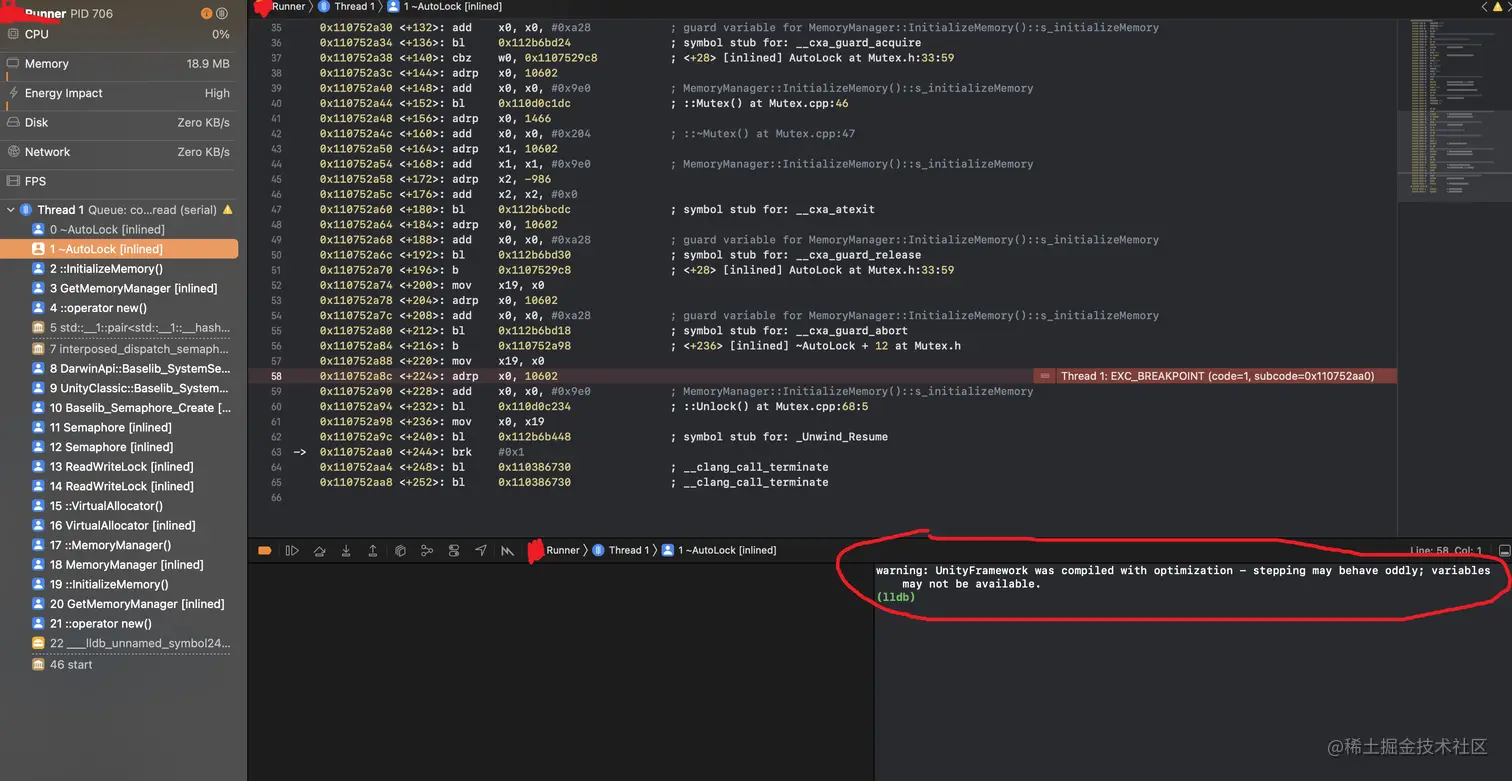Click line 63 with the brk instruction
1512x781 pixels.
tap(822, 452)
